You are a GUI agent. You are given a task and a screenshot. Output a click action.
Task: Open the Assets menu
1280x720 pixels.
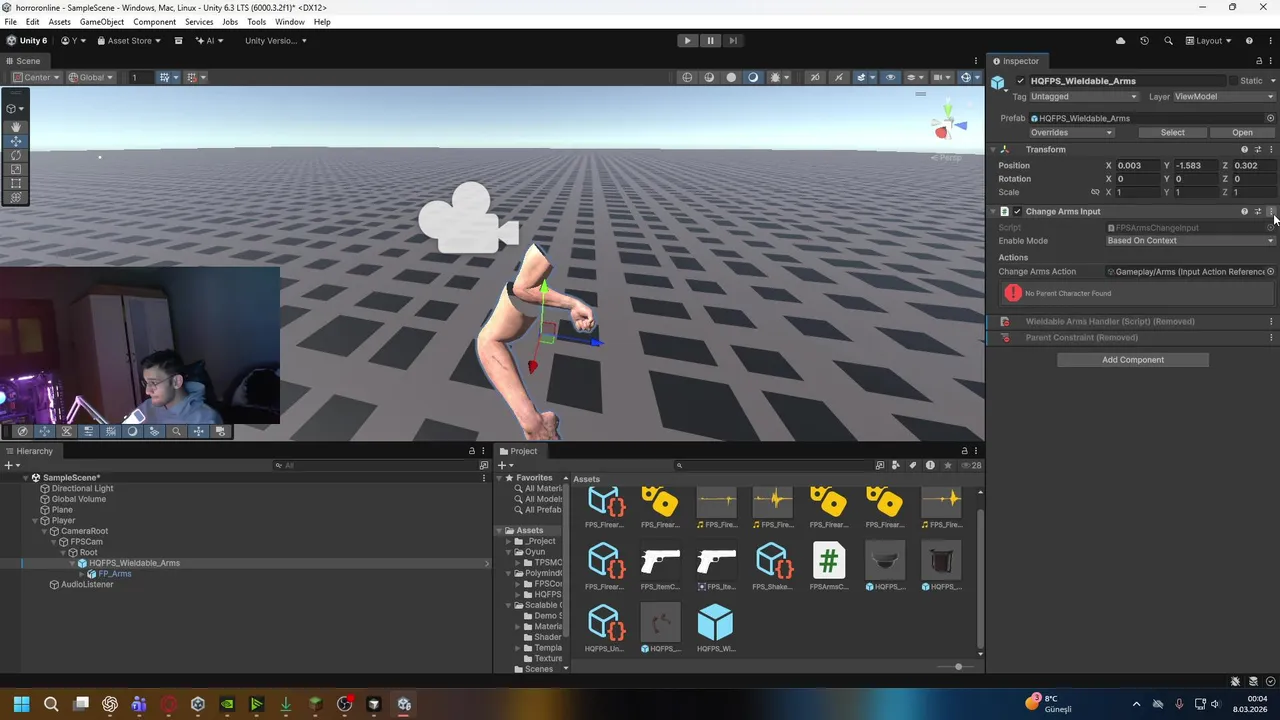pyautogui.click(x=60, y=22)
